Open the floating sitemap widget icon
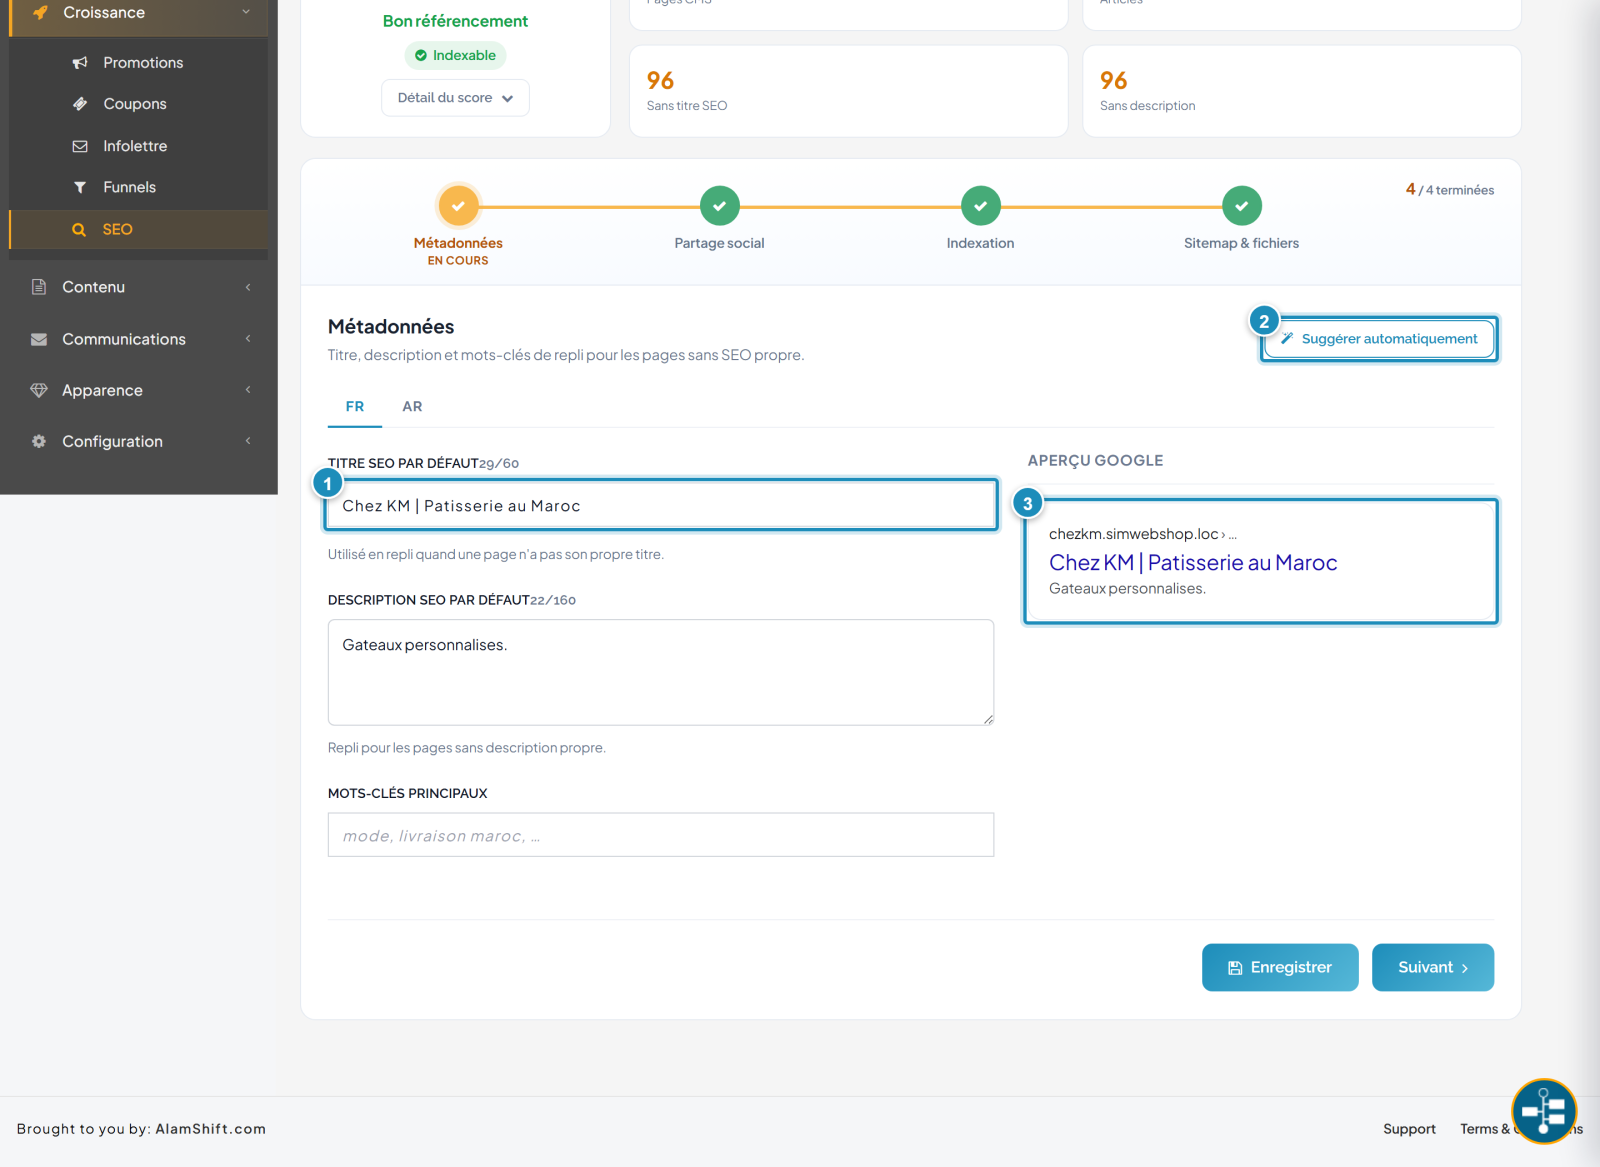Image resolution: width=1600 pixels, height=1167 pixels. pyautogui.click(x=1544, y=1111)
